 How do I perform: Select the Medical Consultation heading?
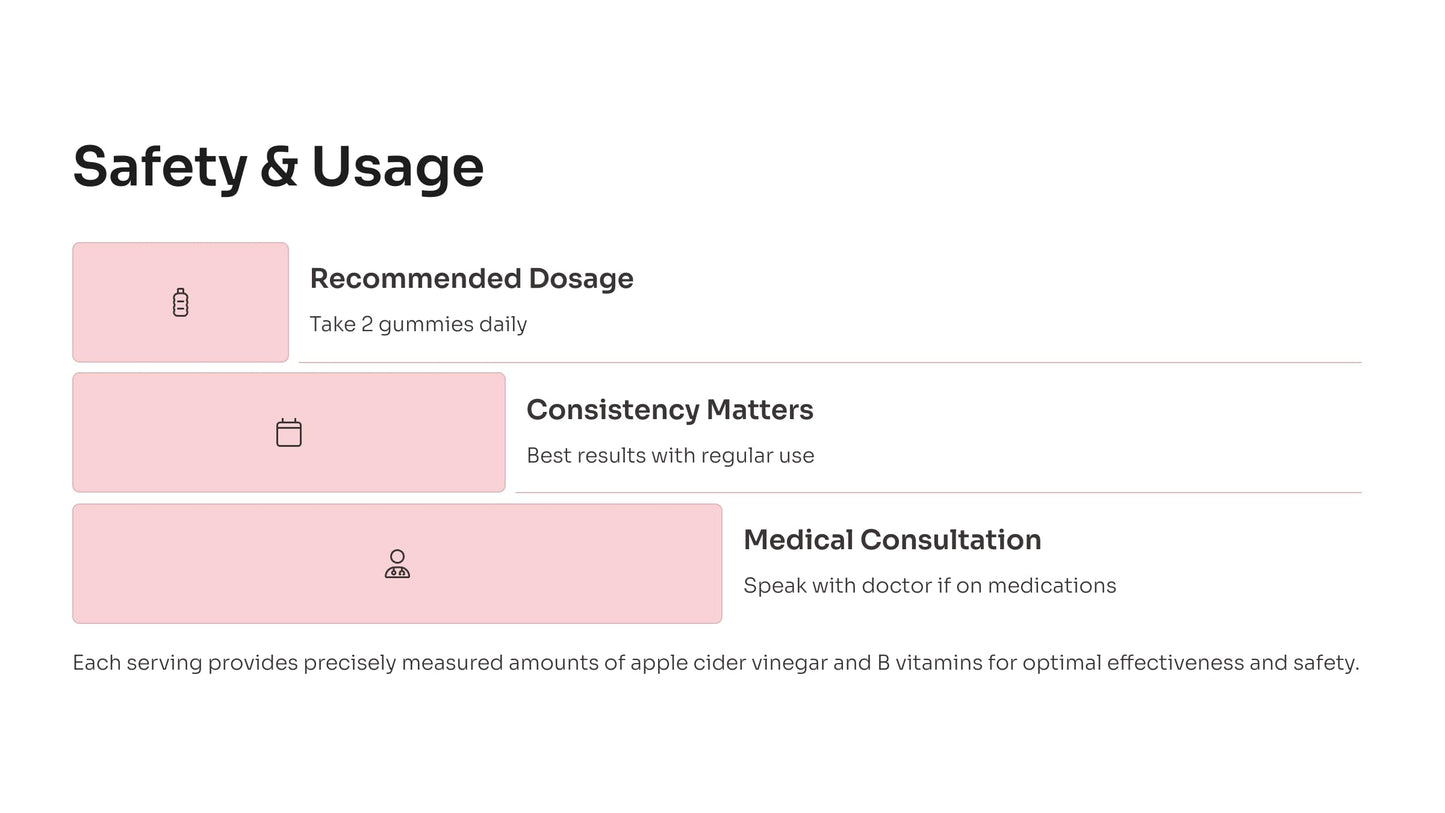click(x=892, y=539)
